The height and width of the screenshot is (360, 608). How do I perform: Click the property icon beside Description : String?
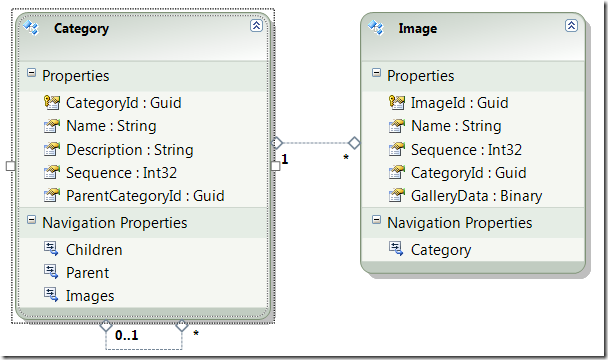(x=52, y=150)
